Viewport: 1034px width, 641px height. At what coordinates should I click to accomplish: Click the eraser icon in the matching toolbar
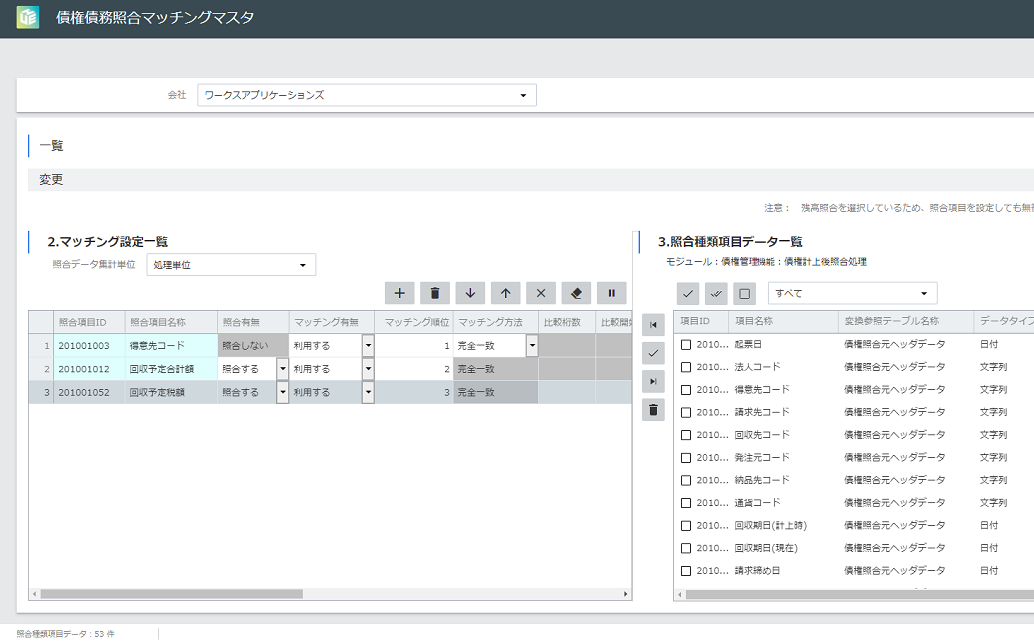click(576, 293)
